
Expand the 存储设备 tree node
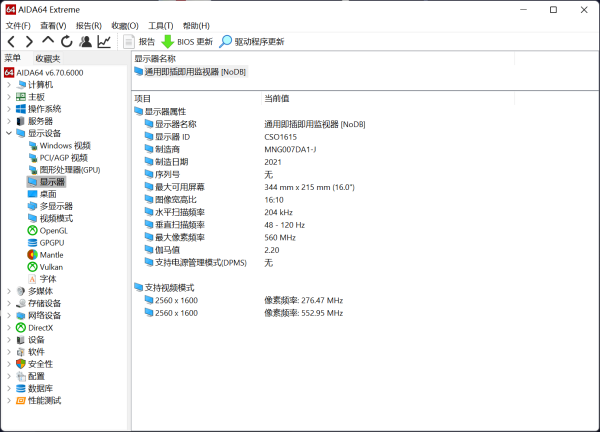(9, 303)
